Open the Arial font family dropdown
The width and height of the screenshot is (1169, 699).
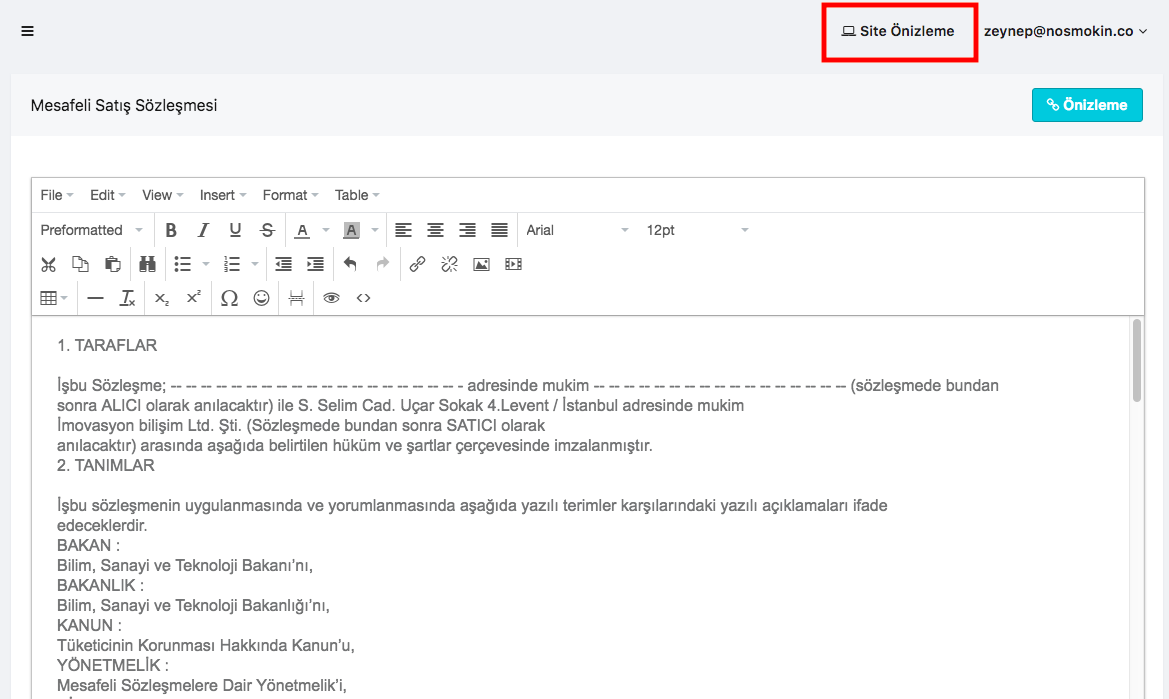(578, 230)
